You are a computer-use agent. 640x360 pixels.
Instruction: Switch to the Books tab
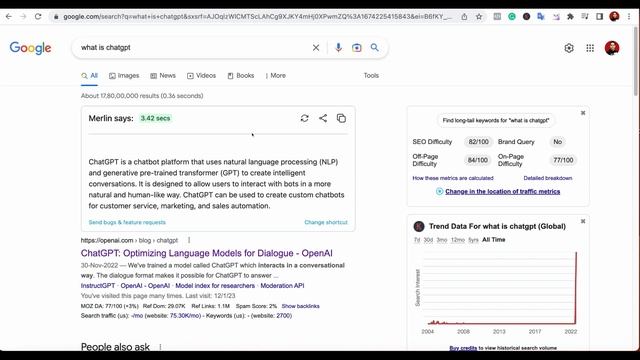click(241, 76)
